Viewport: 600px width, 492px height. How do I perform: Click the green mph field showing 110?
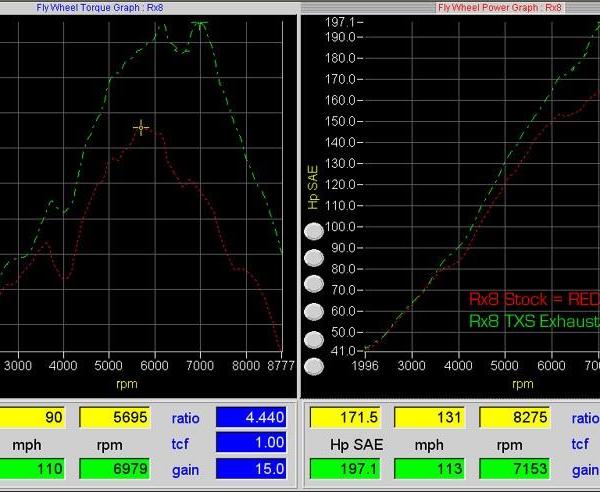pos(32,469)
